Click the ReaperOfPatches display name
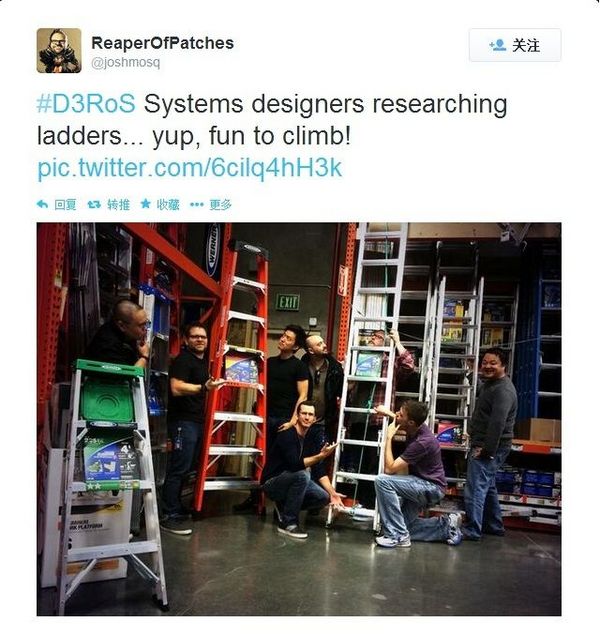The image size is (600, 637). [x=162, y=43]
